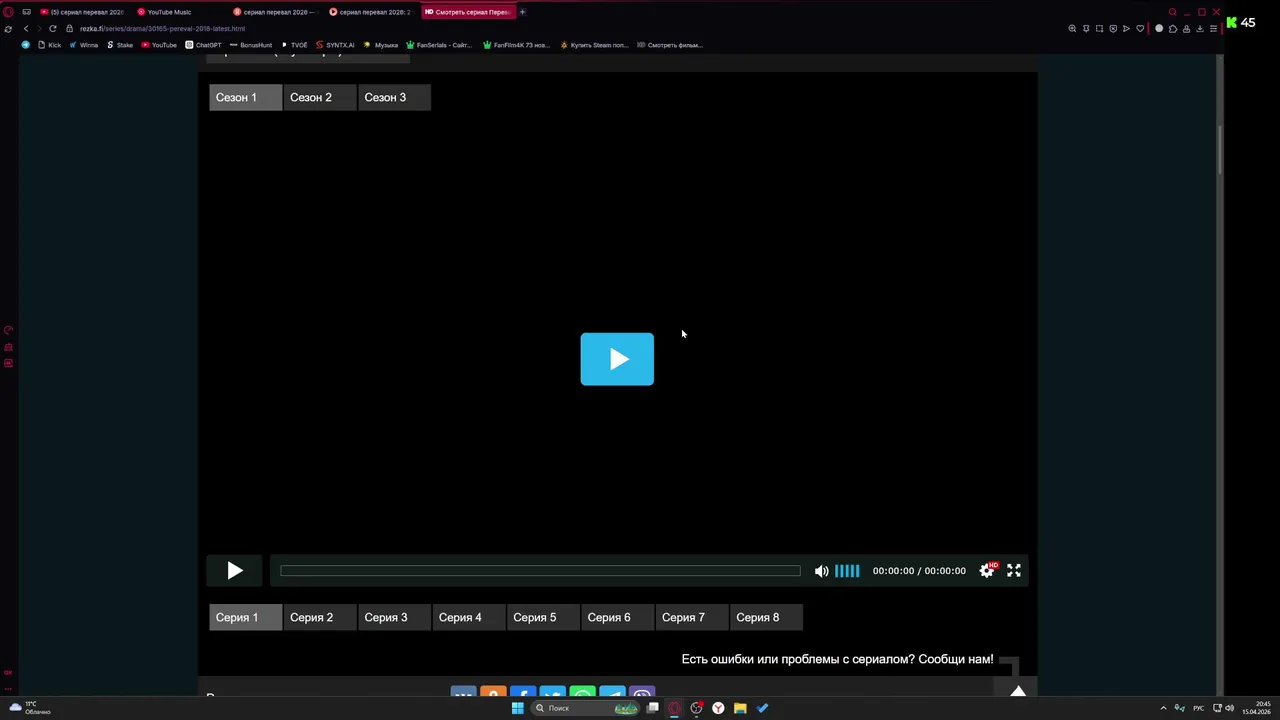Open the ChatGPT bookmark
Screen dimensions: 1280x720
point(203,45)
